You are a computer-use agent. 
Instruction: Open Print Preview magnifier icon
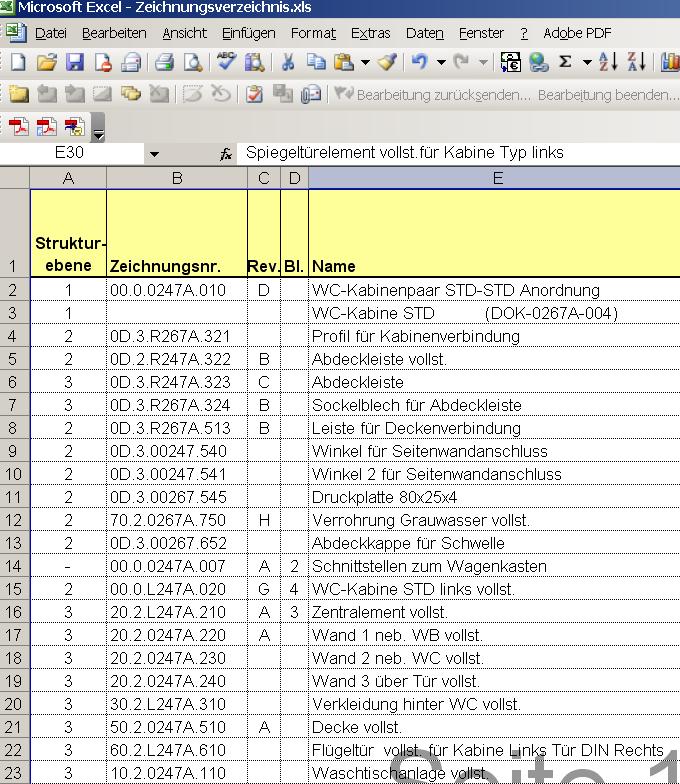(192, 62)
